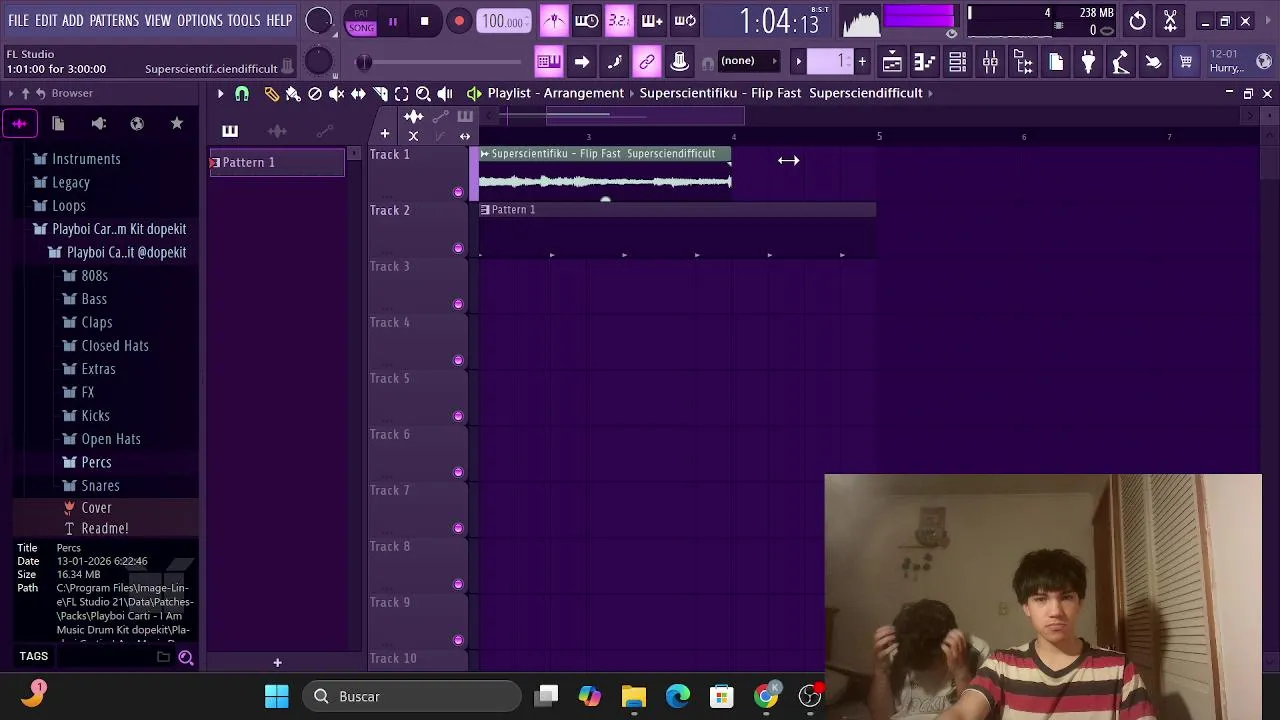Screen dimensions: 1280x720
Task: Select the Mute tool in Playlist
Action: [337, 94]
